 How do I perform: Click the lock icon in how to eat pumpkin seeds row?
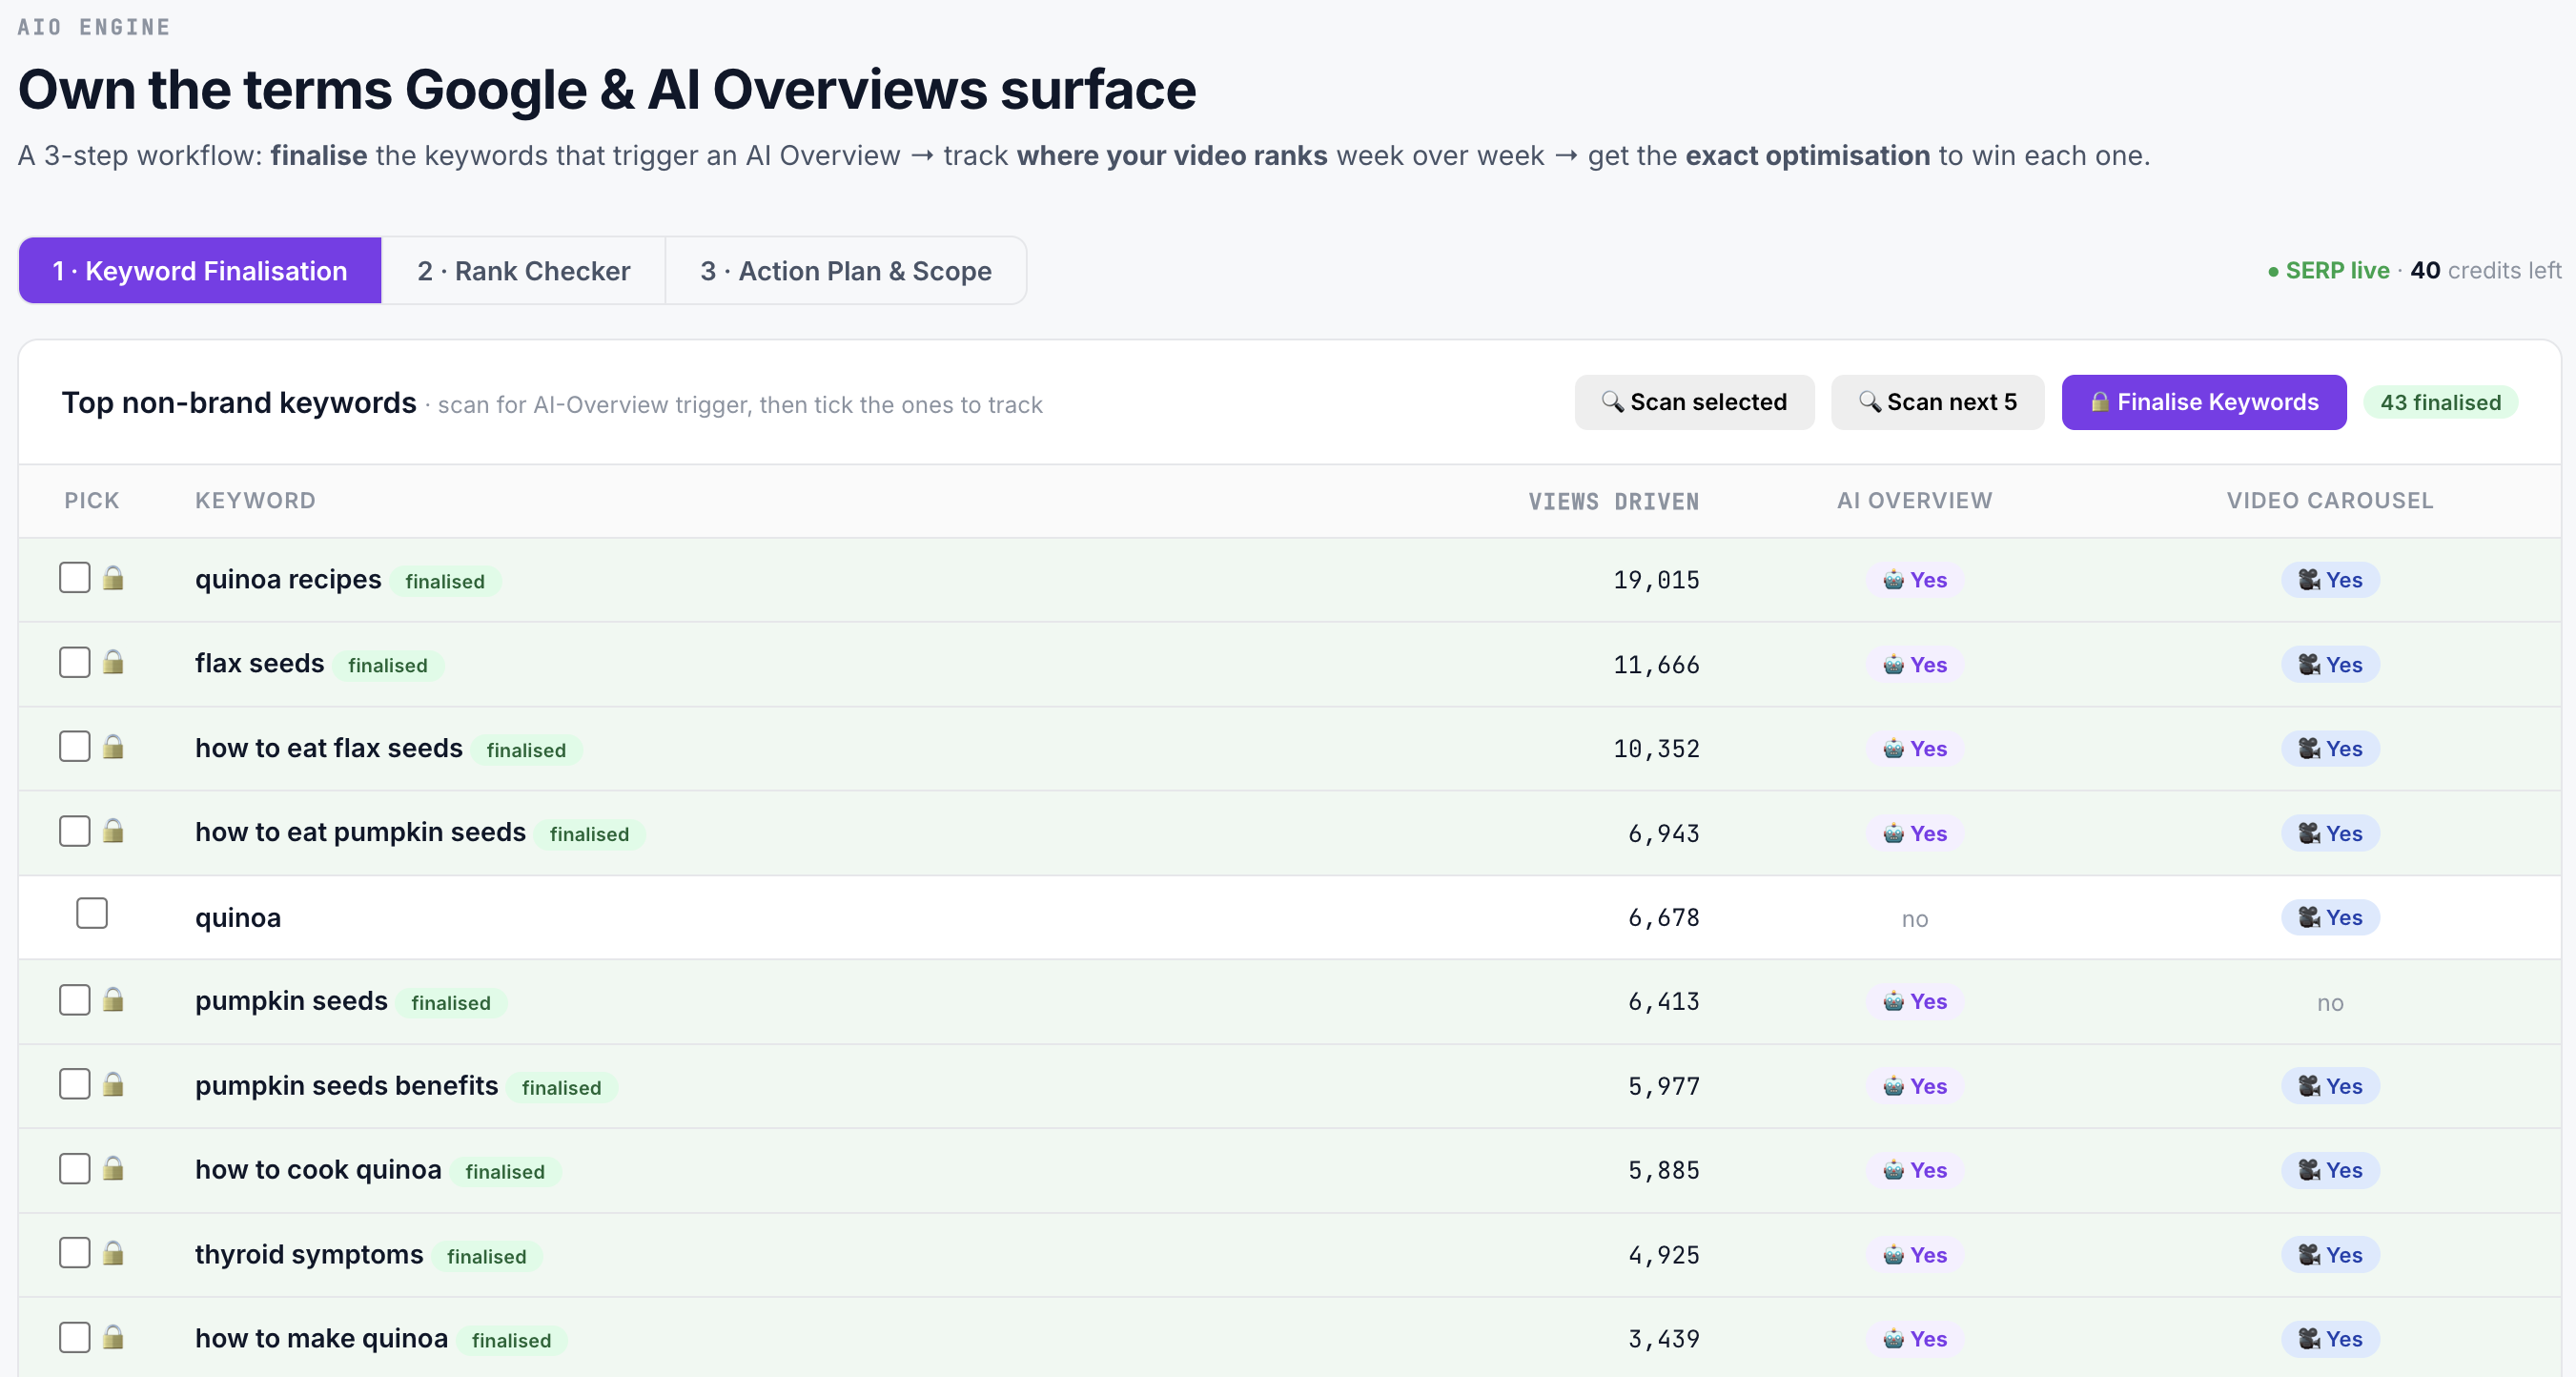tap(113, 831)
